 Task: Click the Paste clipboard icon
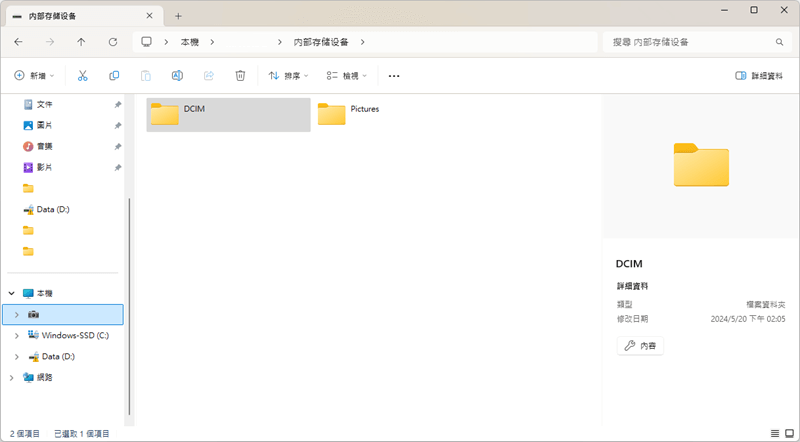coord(145,76)
